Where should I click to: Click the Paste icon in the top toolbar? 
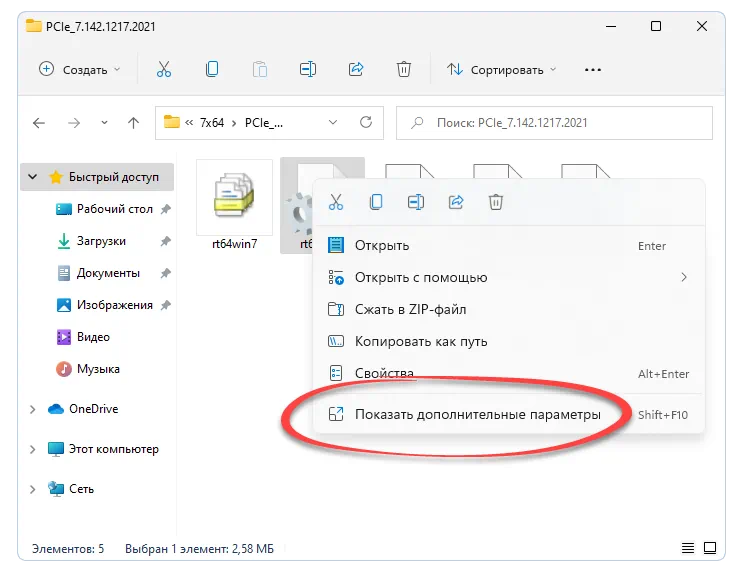(260, 69)
